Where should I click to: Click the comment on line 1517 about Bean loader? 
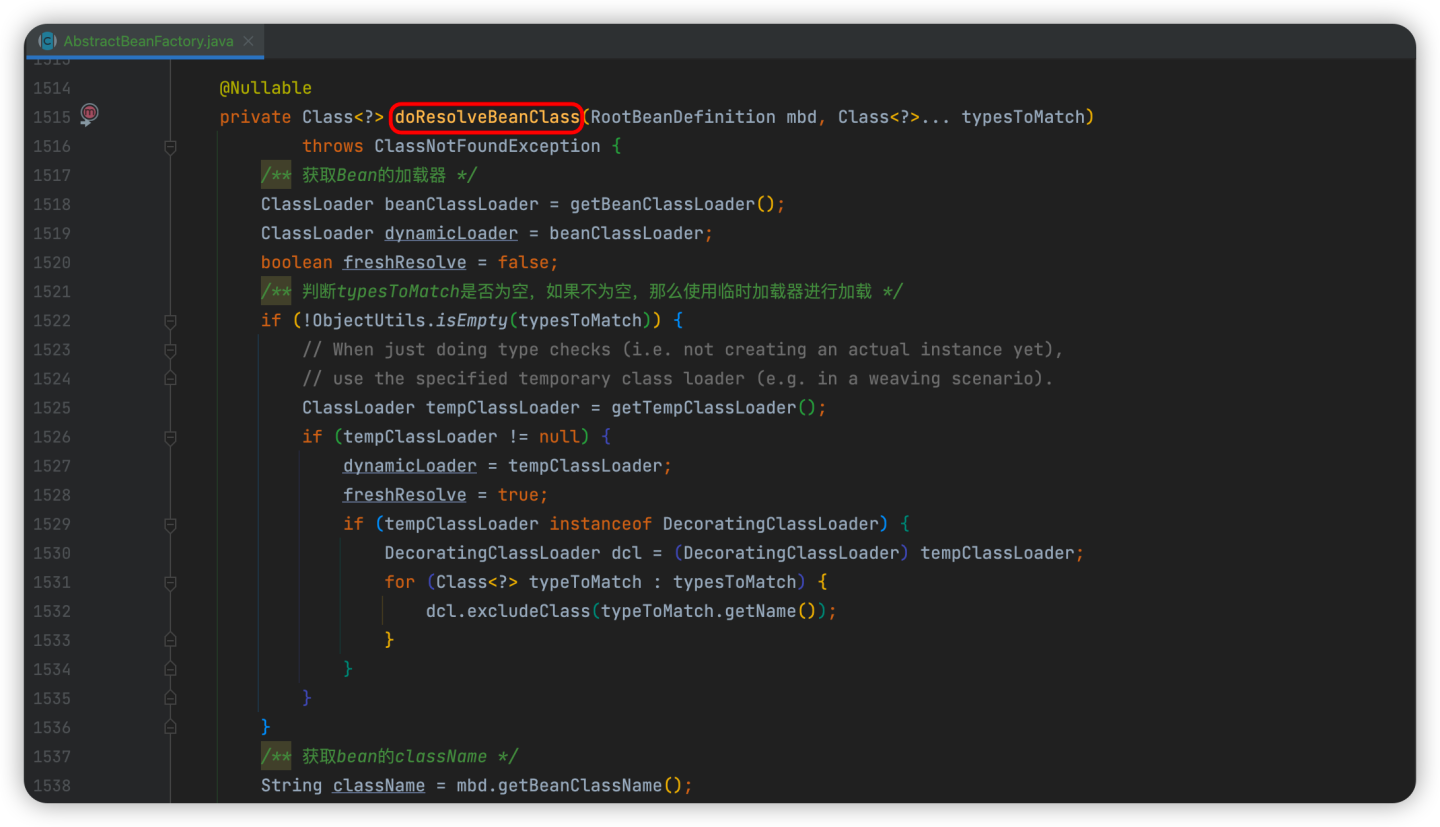pyautogui.click(x=369, y=175)
